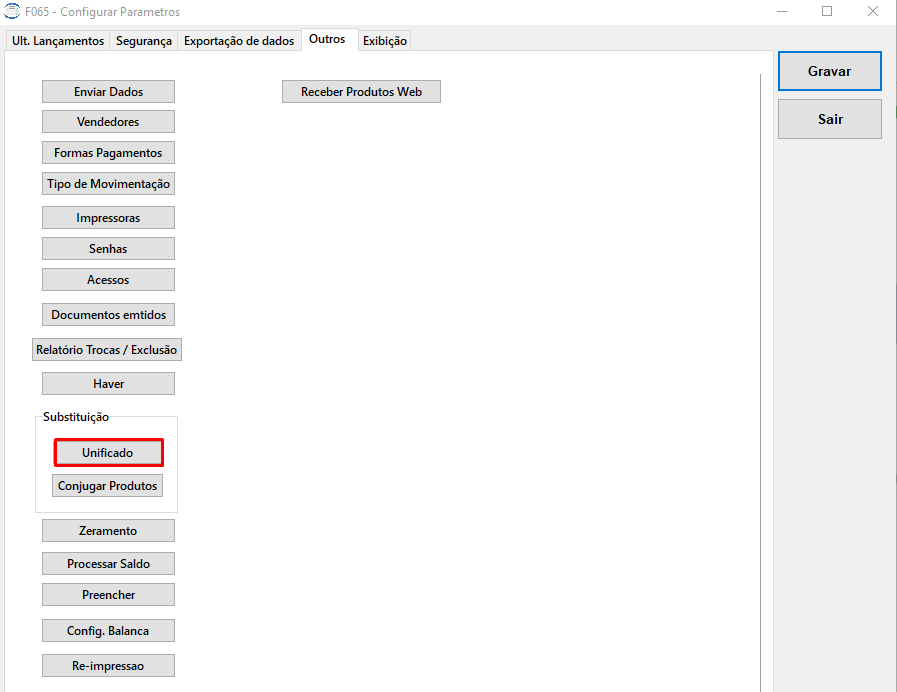897x692 pixels.
Task: Click the Processar Saldo button
Action: point(108,564)
